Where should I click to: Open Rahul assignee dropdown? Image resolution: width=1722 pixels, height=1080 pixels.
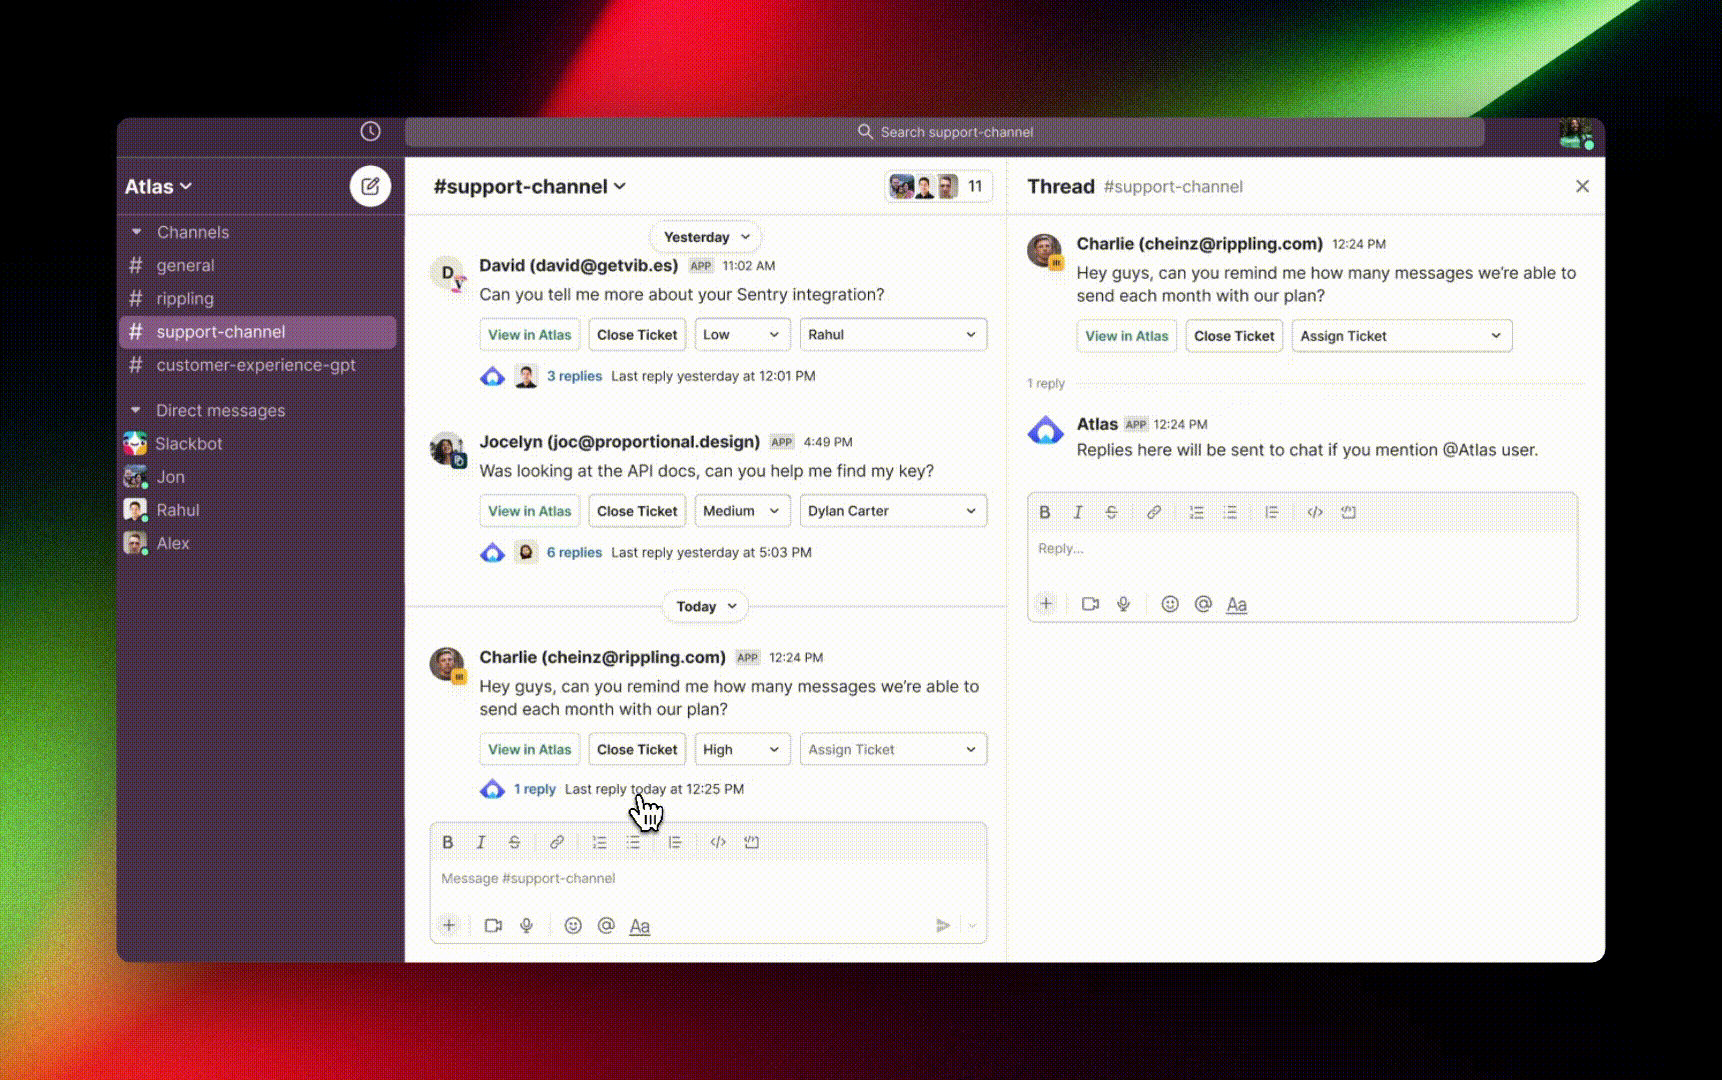(893, 335)
